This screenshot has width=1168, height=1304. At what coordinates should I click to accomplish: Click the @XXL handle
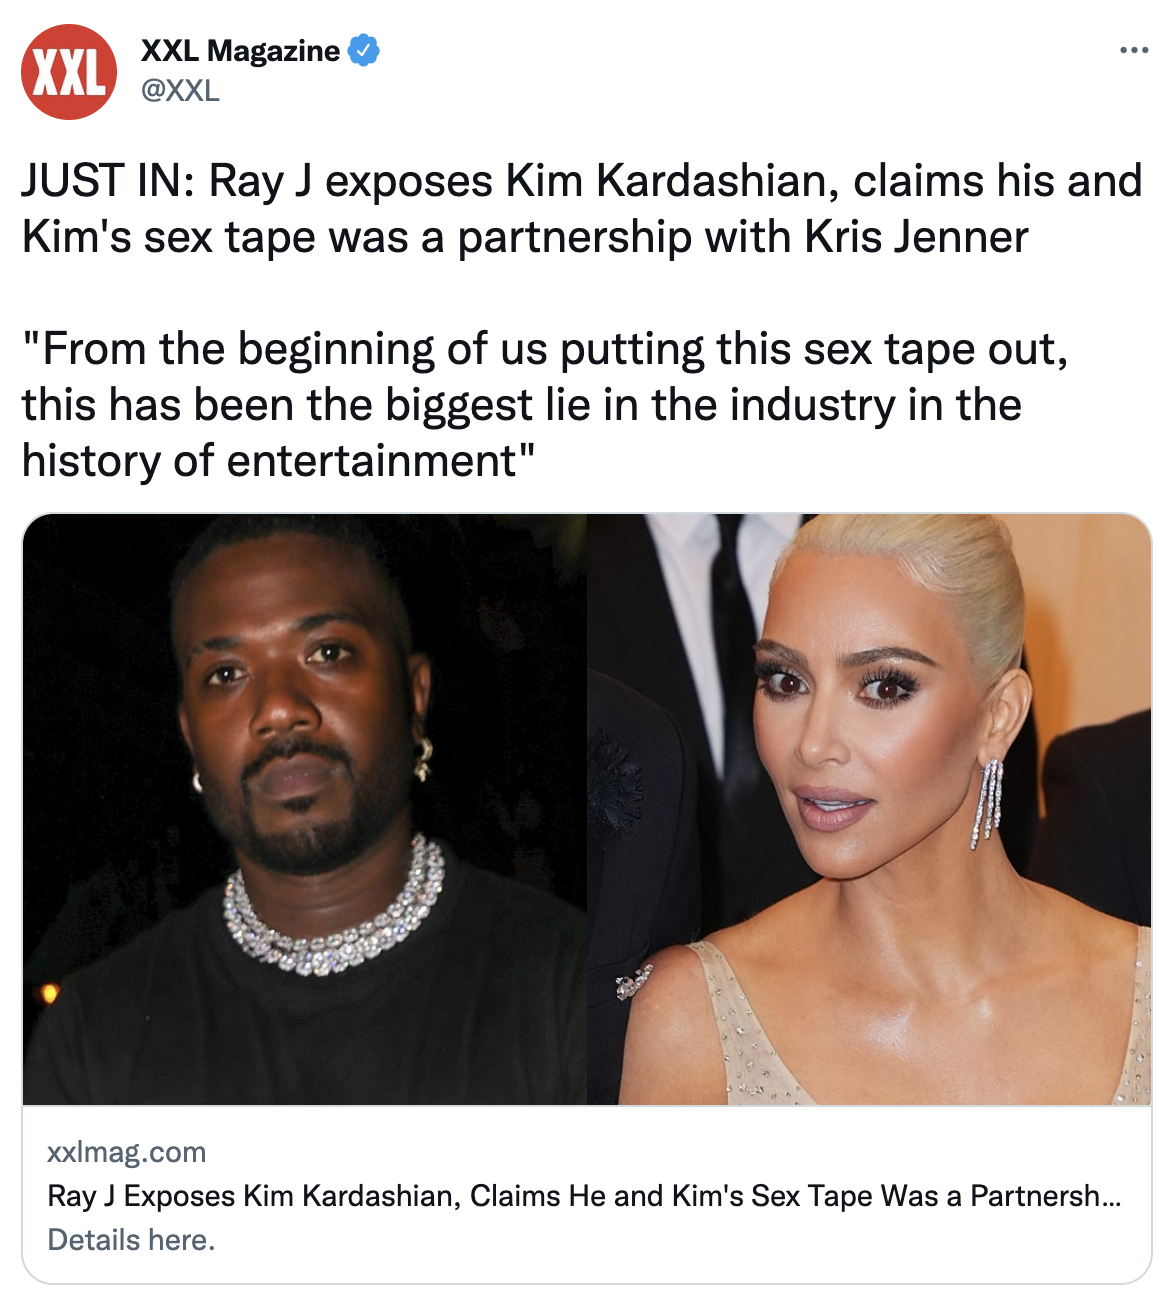coord(180,91)
